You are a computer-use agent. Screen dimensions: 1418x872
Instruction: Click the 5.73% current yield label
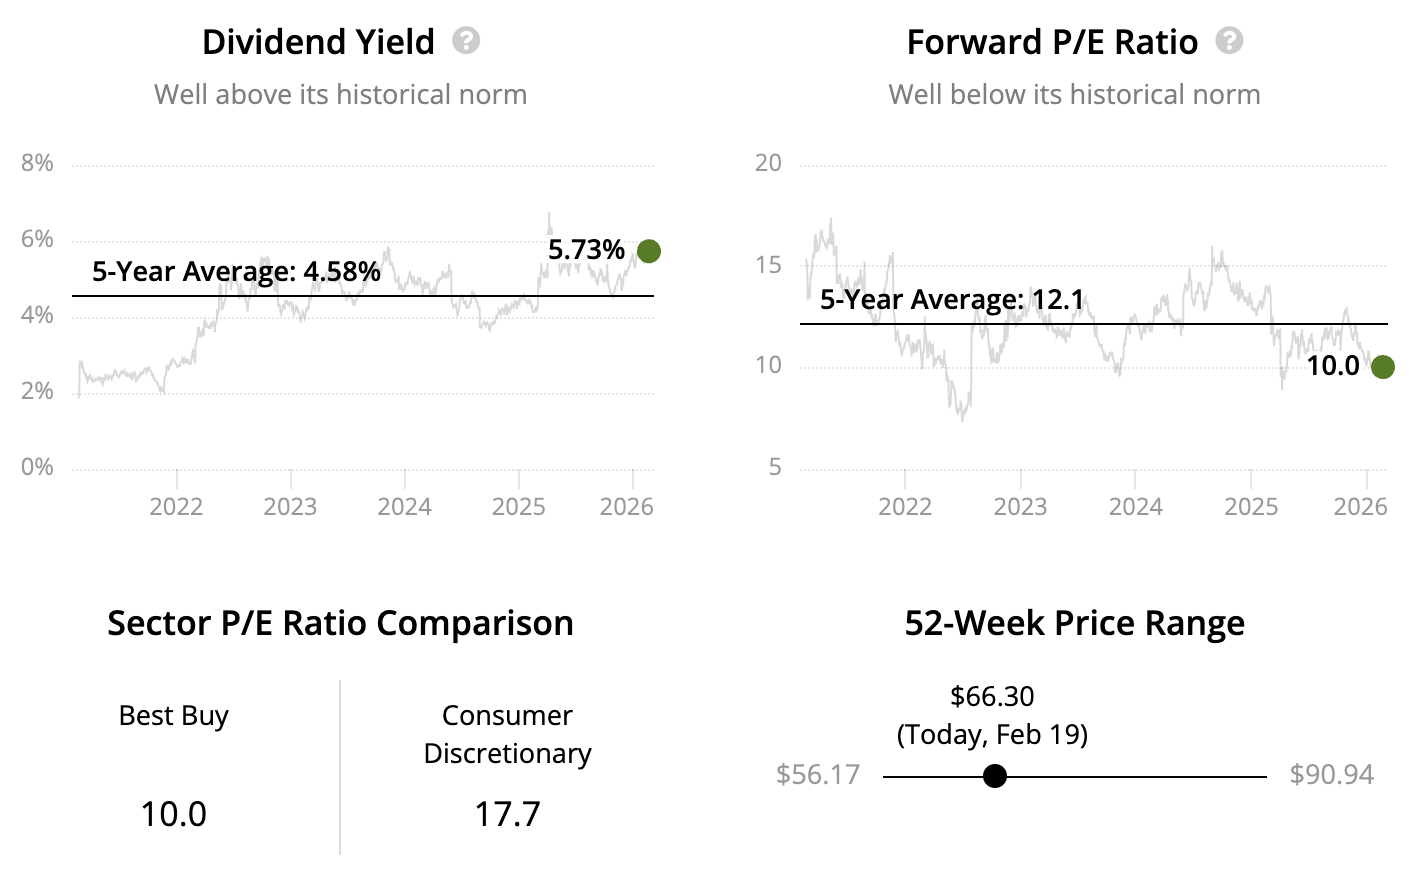coord(586,250)
